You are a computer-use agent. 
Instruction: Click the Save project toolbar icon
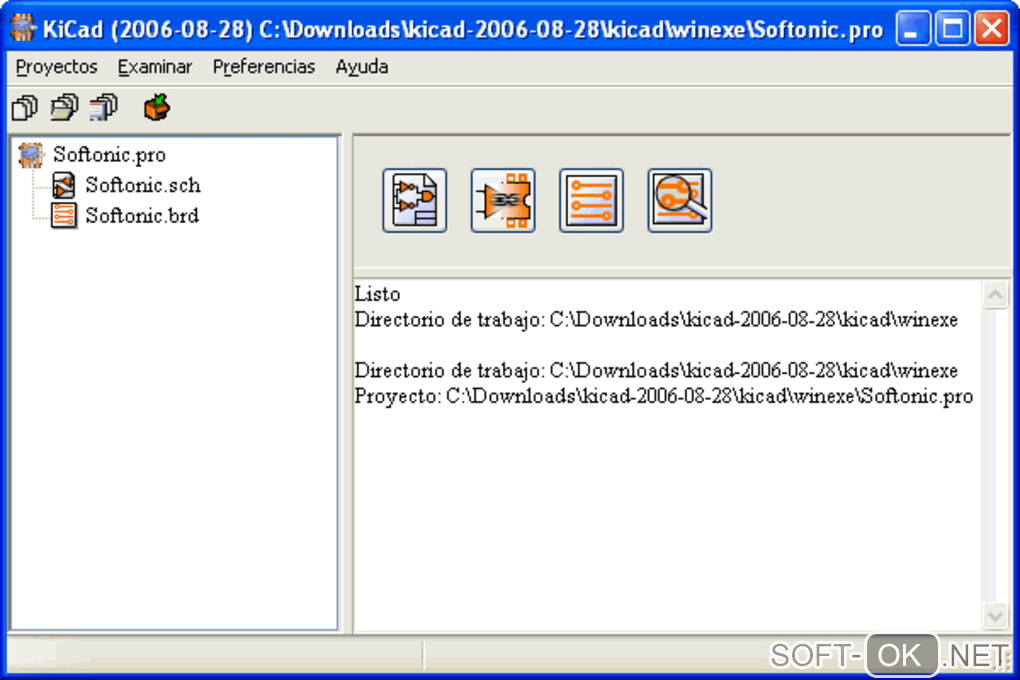[x=103, y=107]
